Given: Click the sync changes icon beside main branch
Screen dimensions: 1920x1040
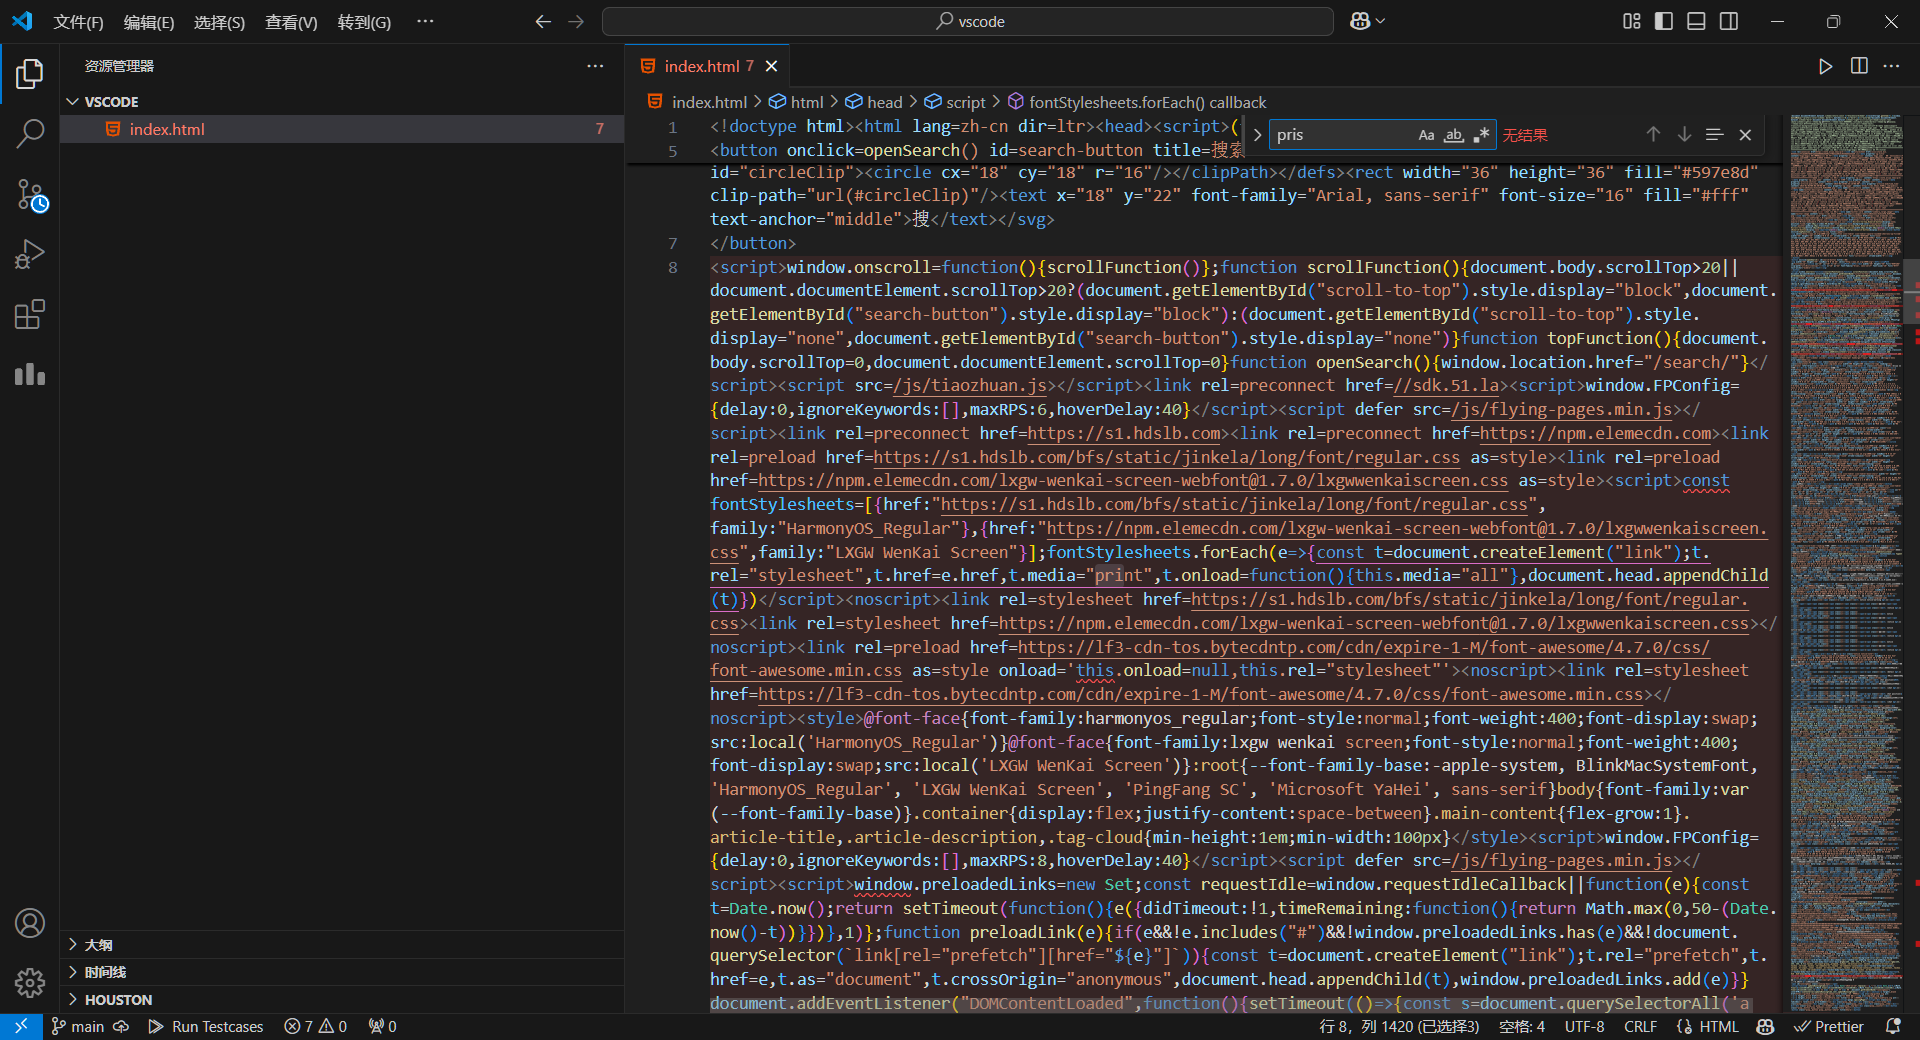Looking at the screenshot, I should coord(121,1026).
